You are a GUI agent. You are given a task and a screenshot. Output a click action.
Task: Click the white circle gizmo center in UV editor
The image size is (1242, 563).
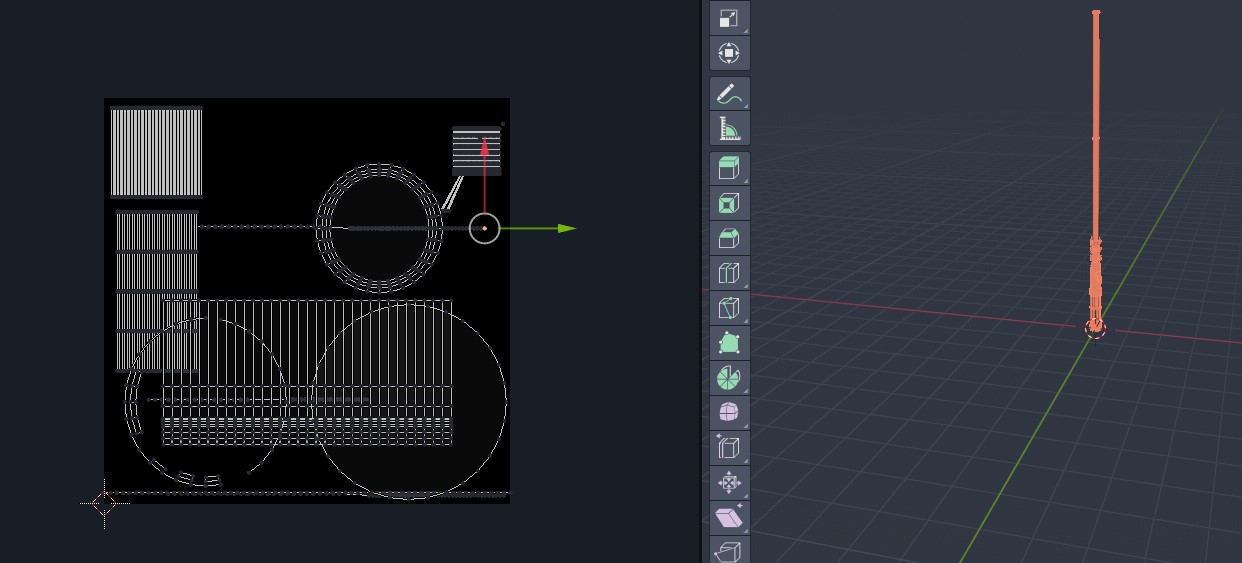[485, 229]
